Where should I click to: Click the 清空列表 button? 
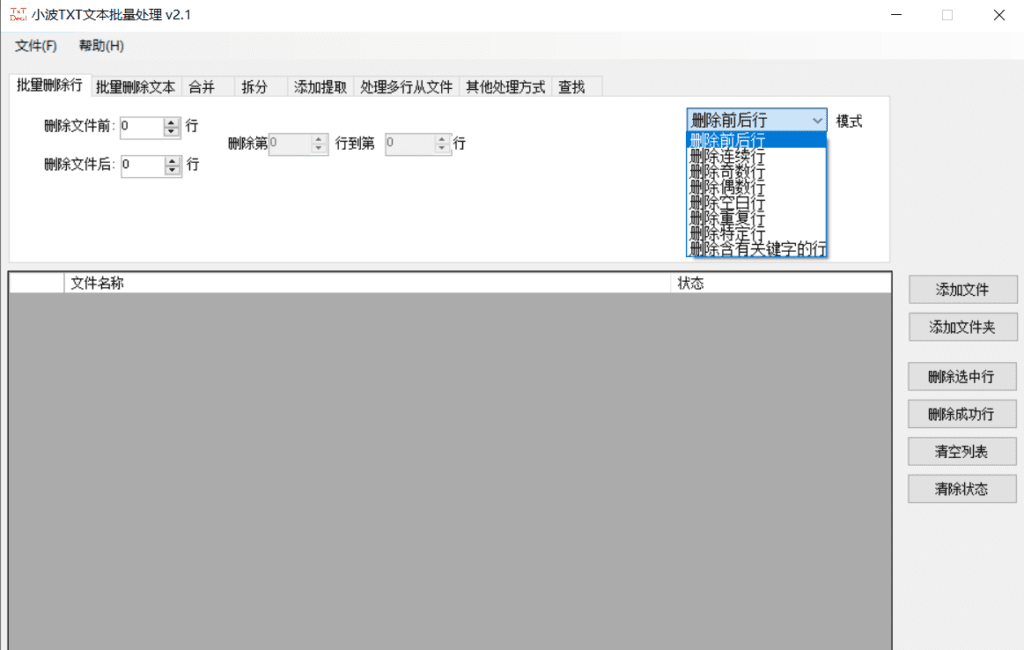(962, 451)
